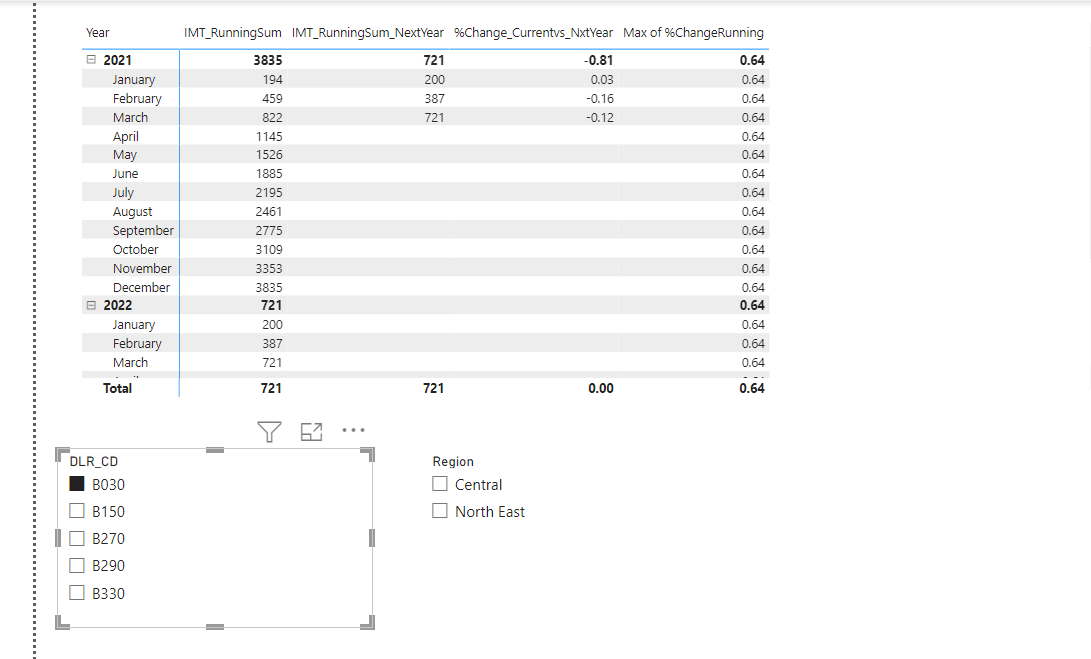Click the bottom-right corner handle of slicer
Viewport: 1091px width, 659px height.
(x=368, y=622)
